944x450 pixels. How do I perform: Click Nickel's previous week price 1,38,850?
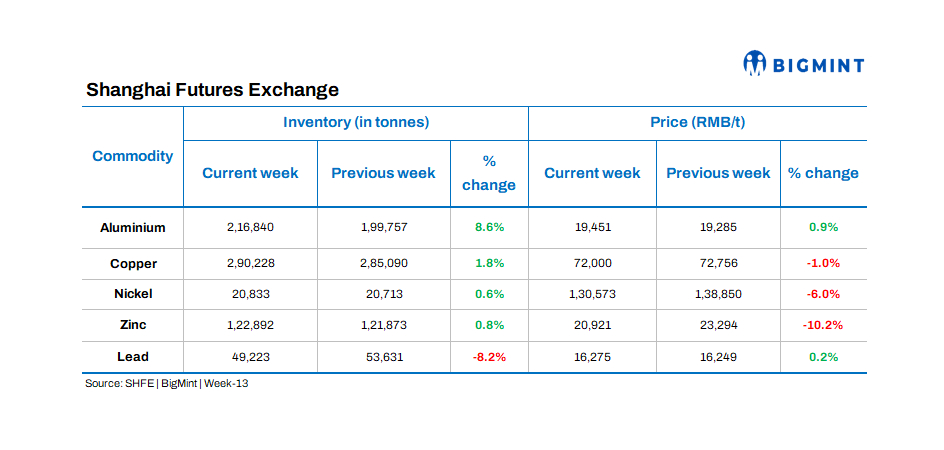tap(718, 294)
